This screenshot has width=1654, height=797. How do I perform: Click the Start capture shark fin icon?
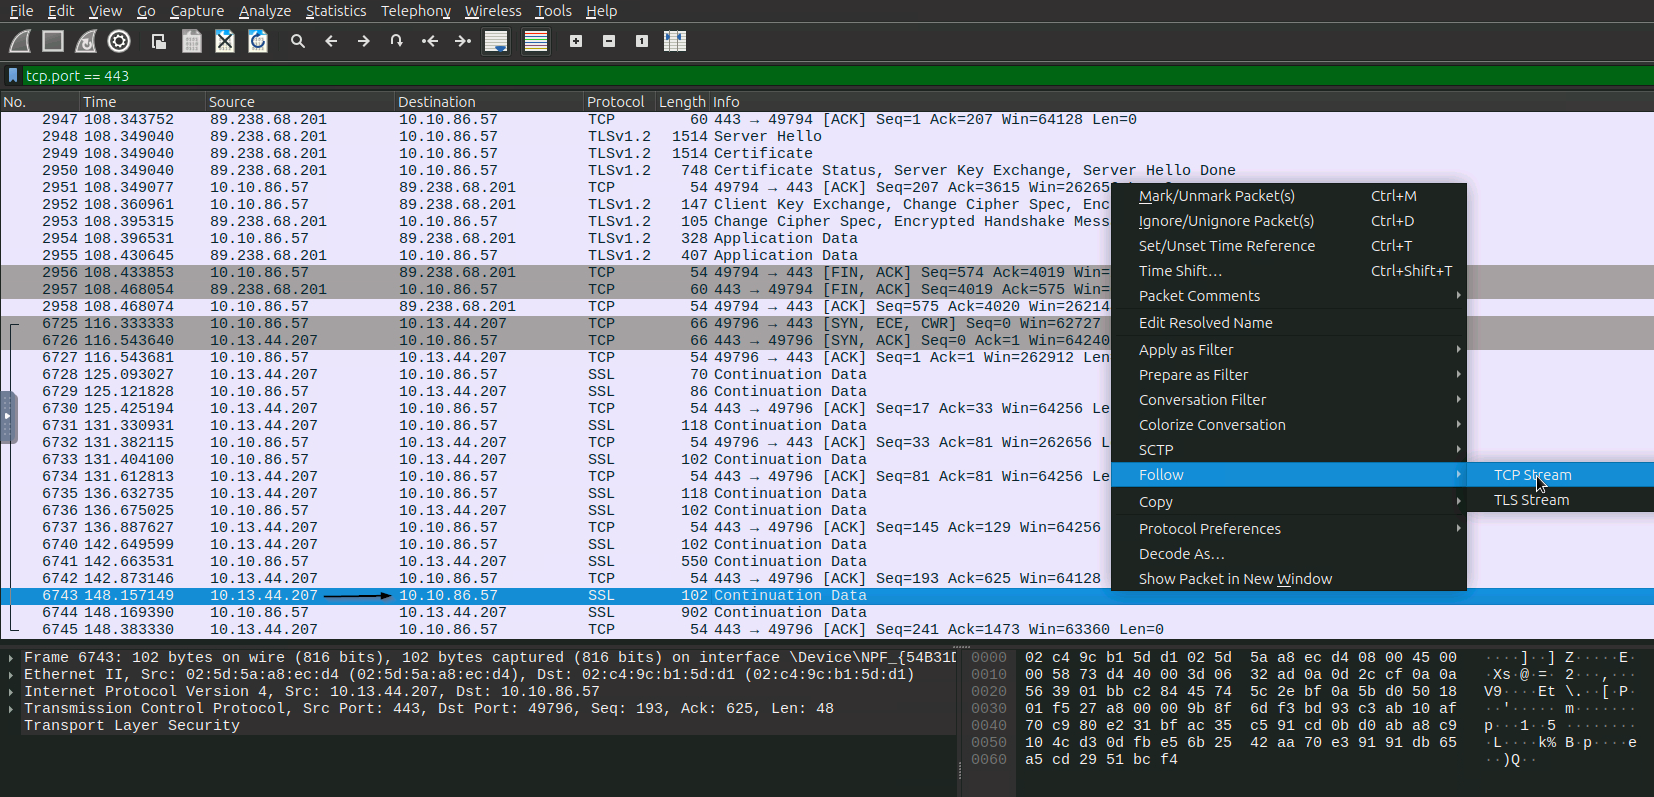click(x=20, y=41)
